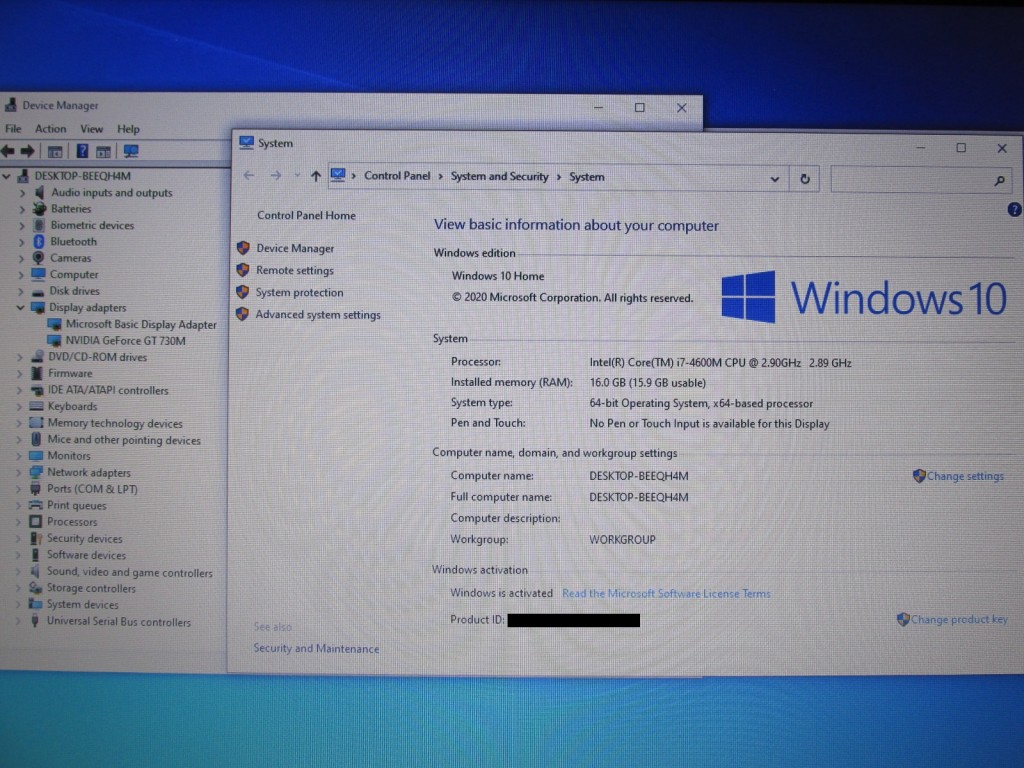Click the forward arrow in System window
The width and height of the screenshot is (1024, 768).
pyautogui.click(x=276, y=175)
